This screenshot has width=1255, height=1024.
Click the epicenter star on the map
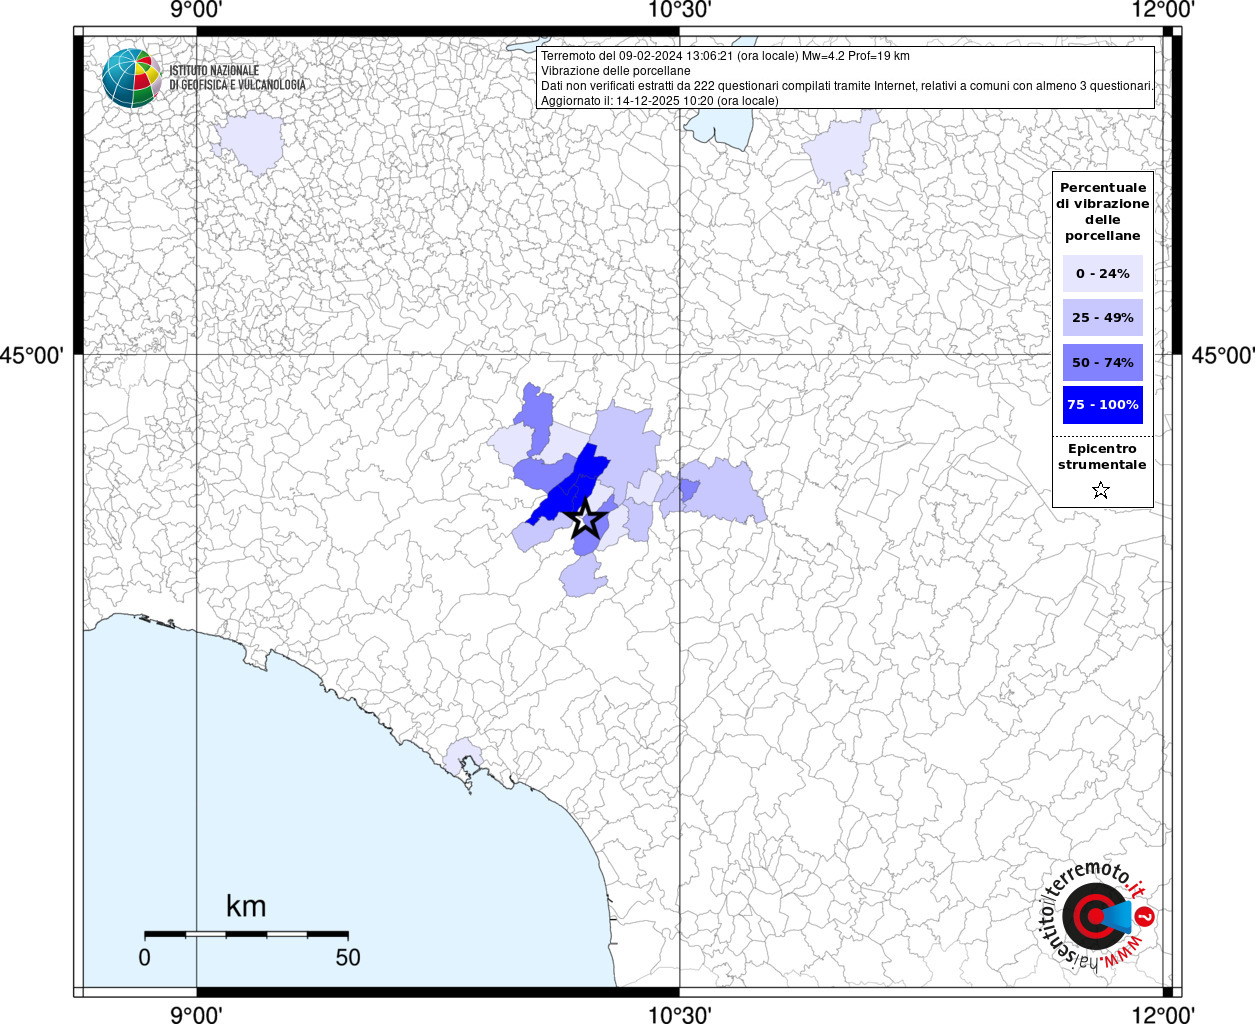(586, 519)
